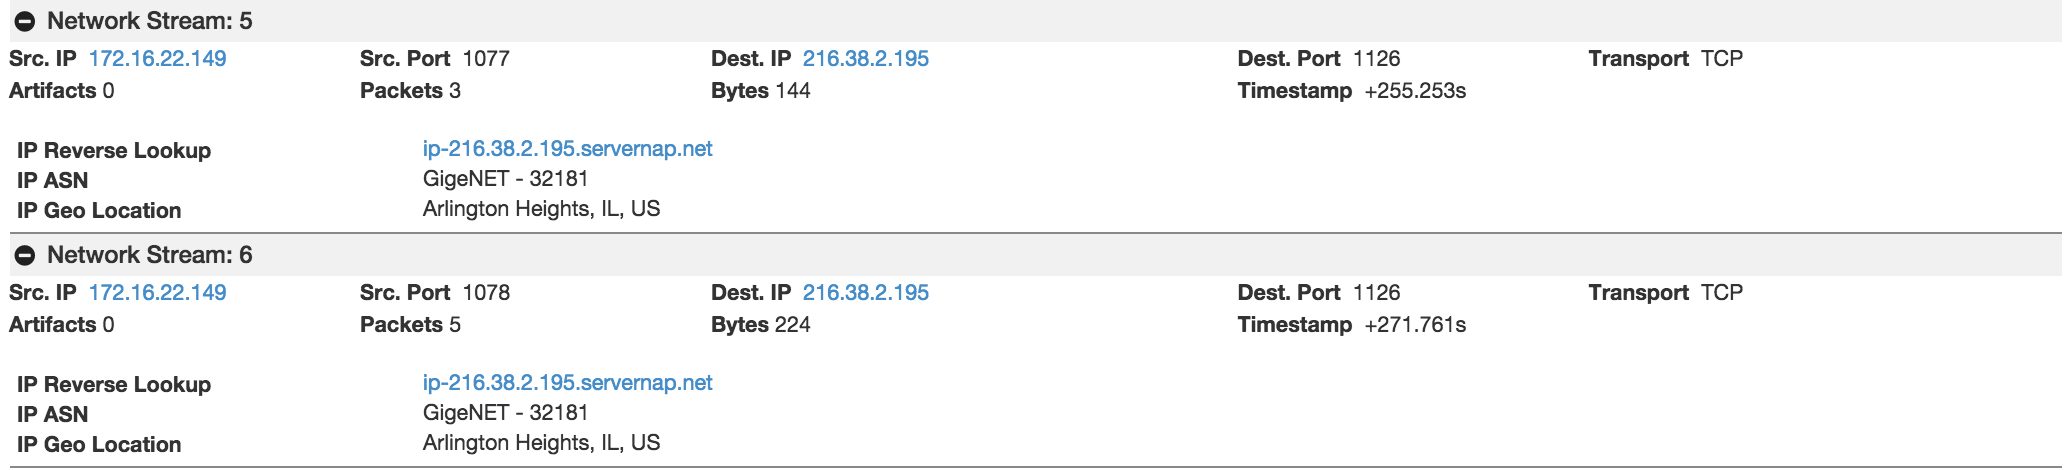Open Stream 5 reverse lookup servernap.net link
This screenshot has width=2064, height=470.
tap(567, 149)
